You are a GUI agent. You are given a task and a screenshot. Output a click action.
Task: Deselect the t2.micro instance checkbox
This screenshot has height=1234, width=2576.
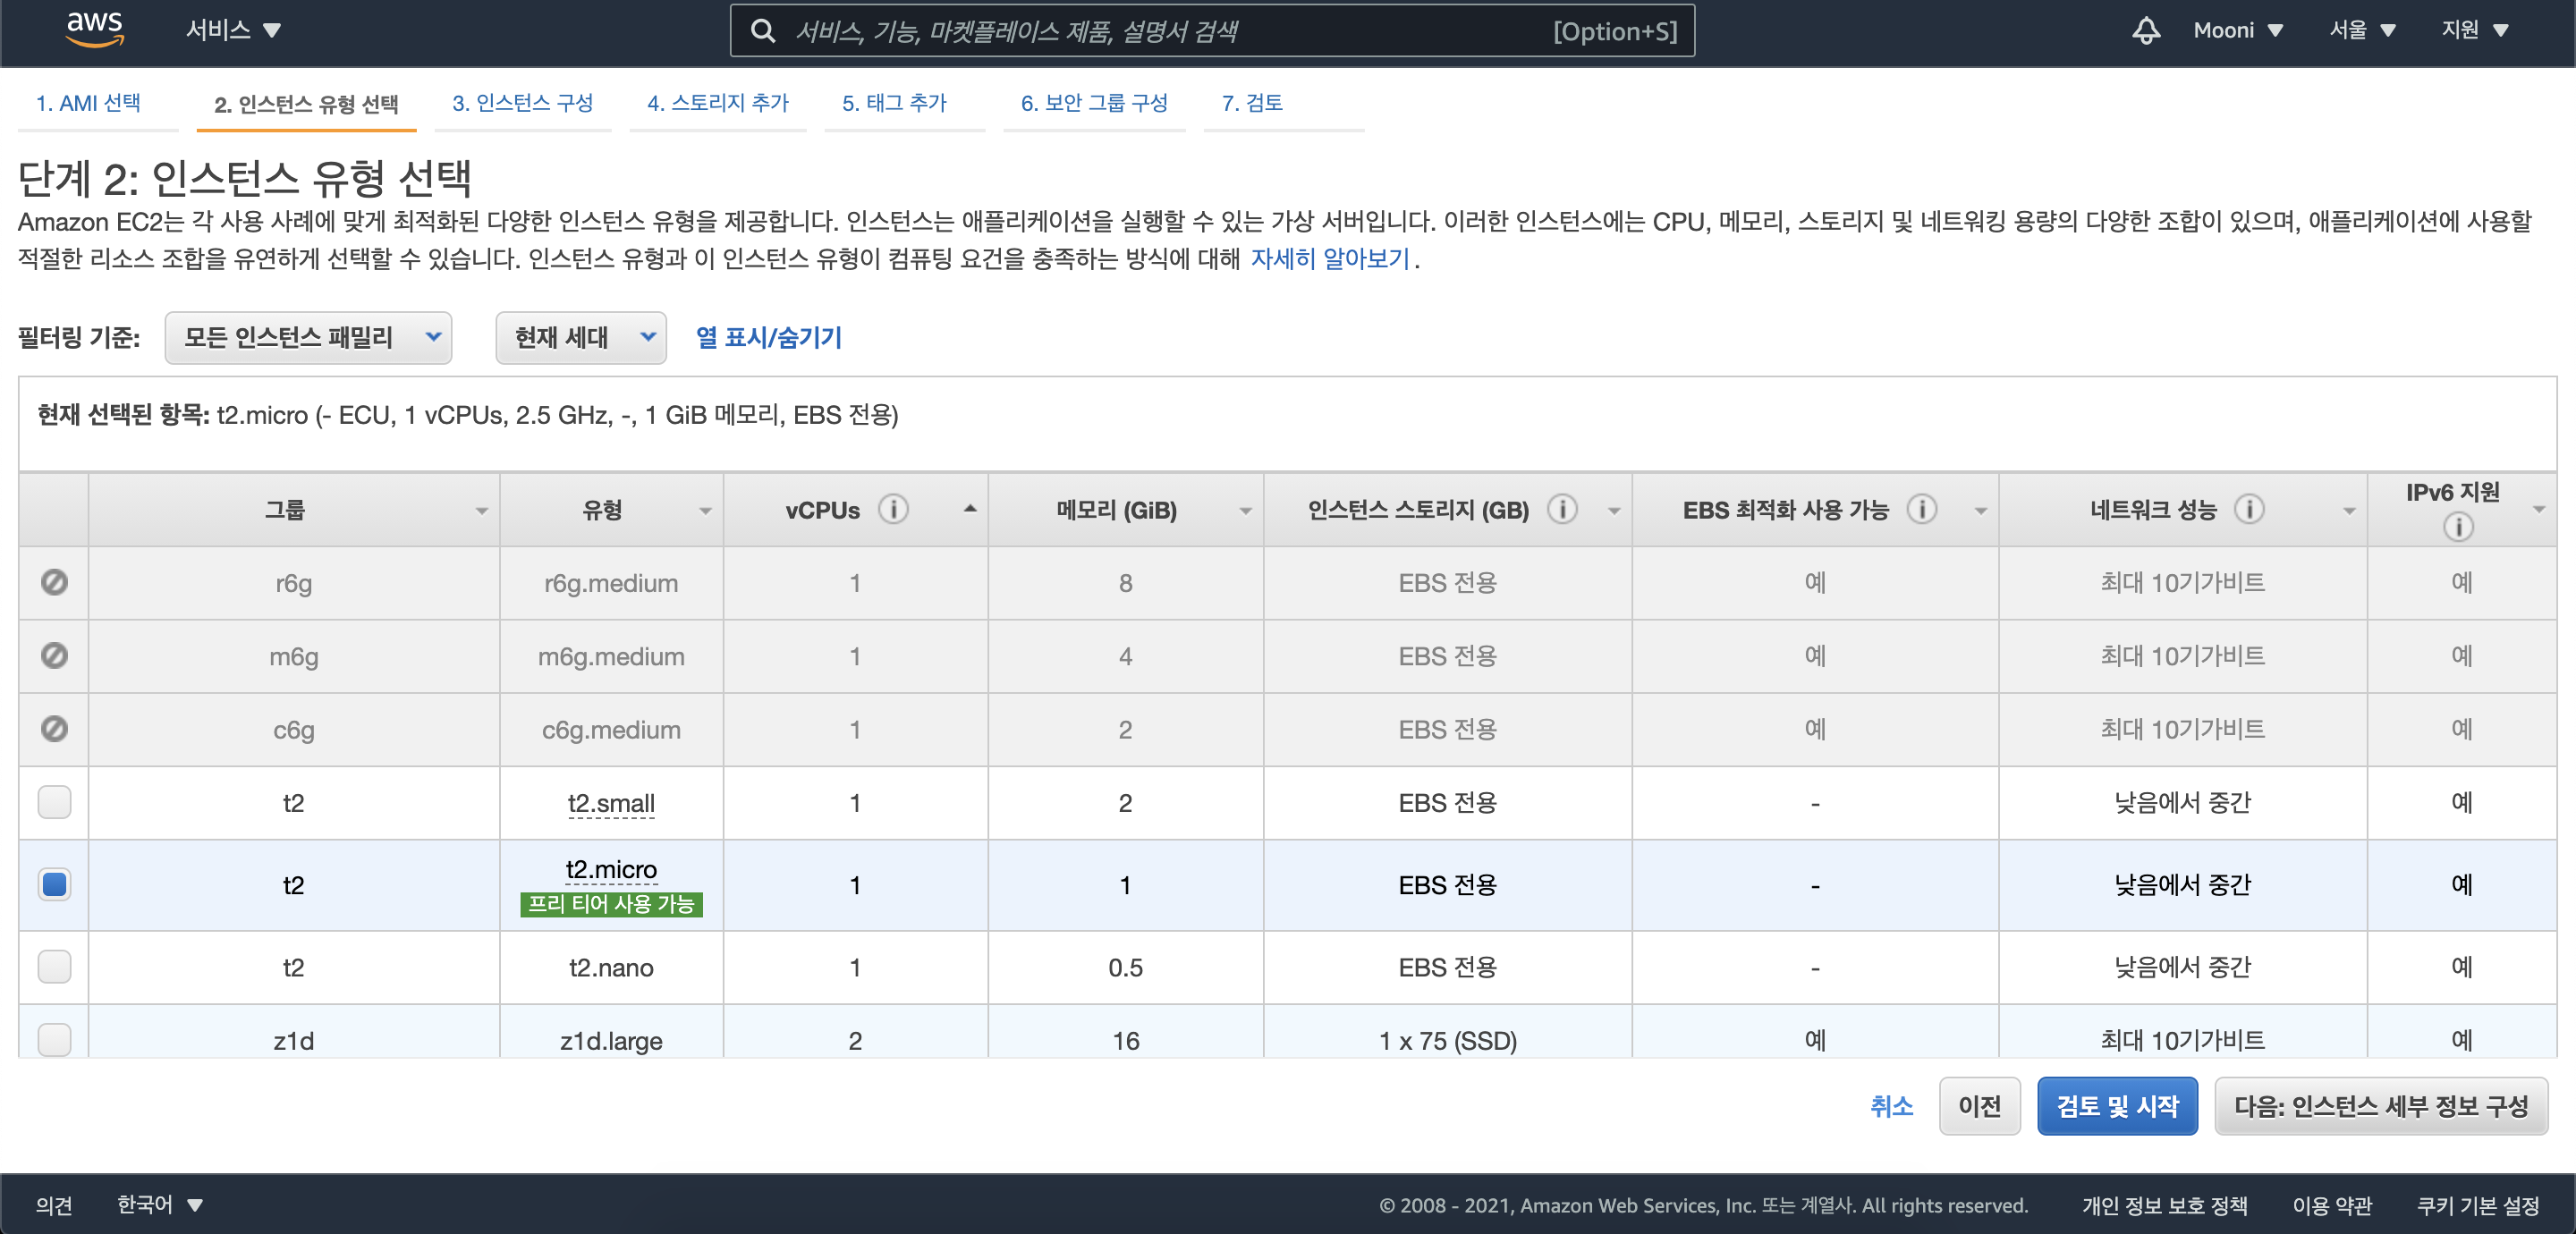54,884
